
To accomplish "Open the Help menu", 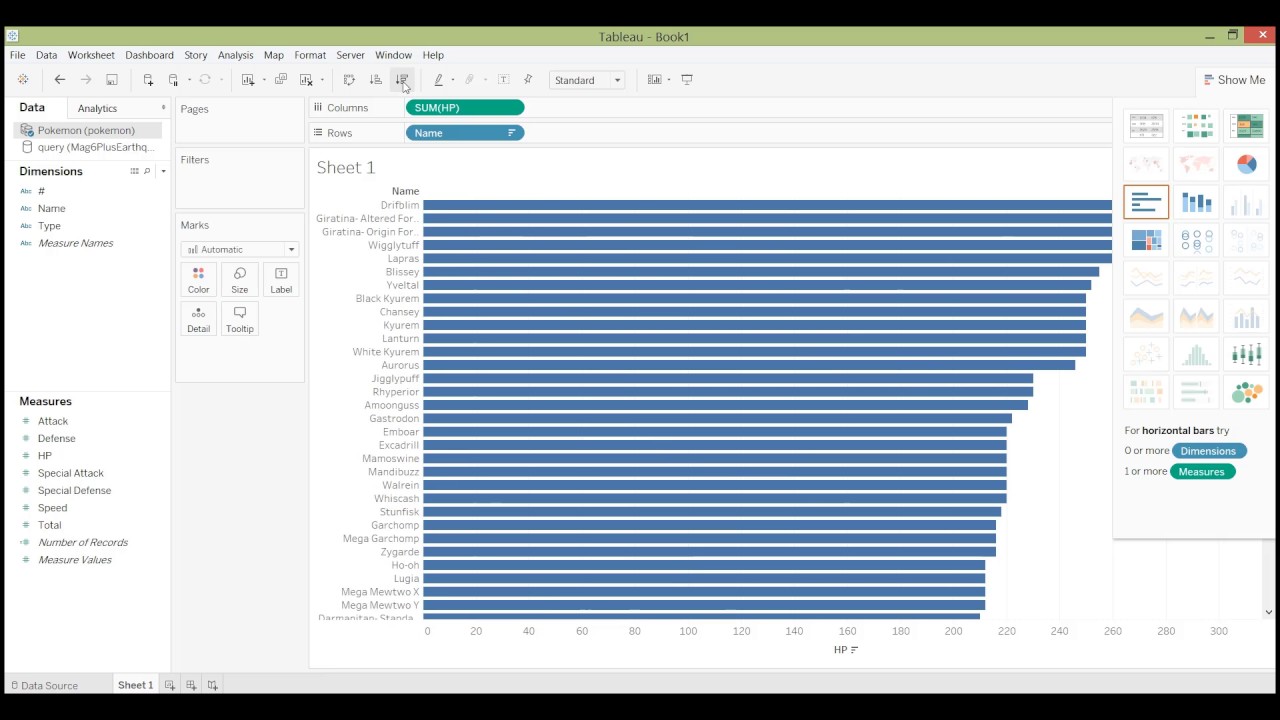I will point(433,55).
